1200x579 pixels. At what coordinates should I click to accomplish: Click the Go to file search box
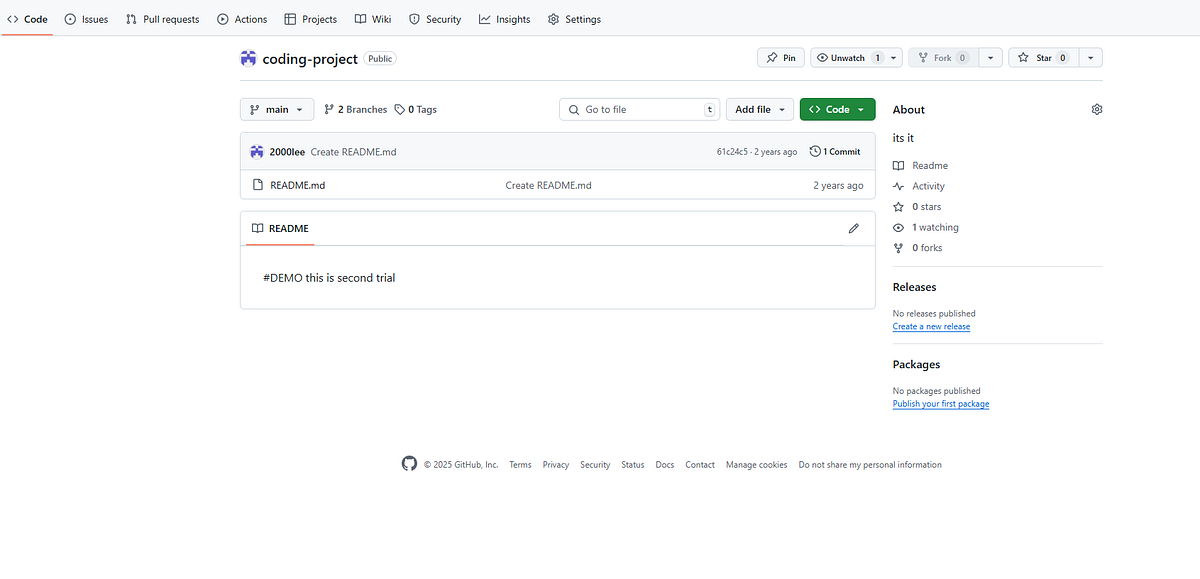click(639, 109)
